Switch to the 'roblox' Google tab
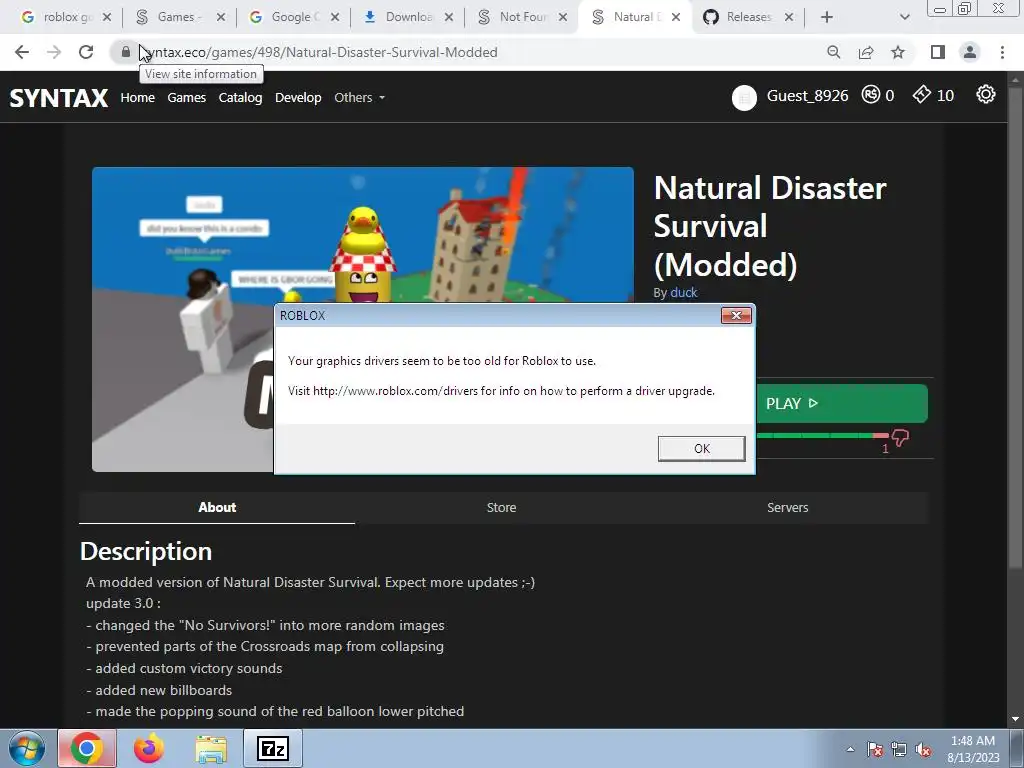Screen dimensions: 1024x768 coord(57,17)
